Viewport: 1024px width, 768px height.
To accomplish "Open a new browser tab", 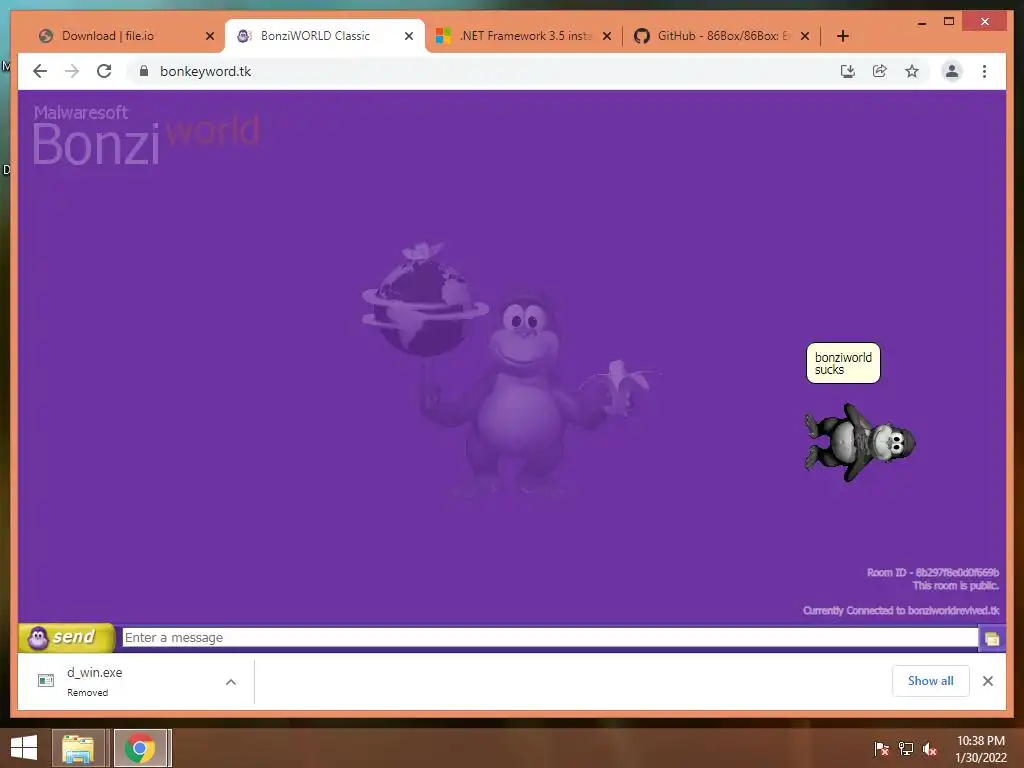I will [x=842, y=36].
